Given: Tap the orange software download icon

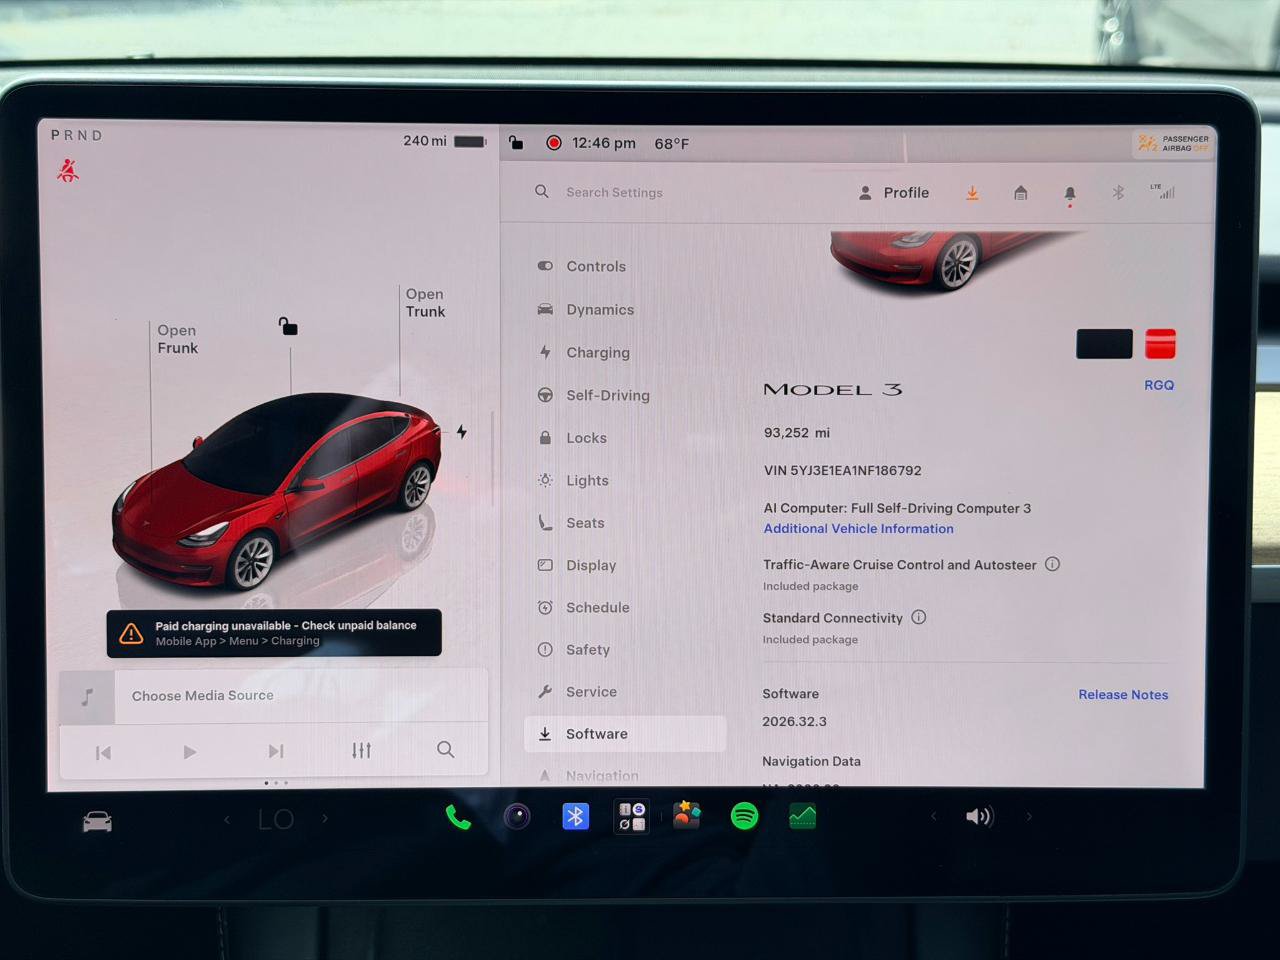Looking at the screenshot, I should pos(972,193).
